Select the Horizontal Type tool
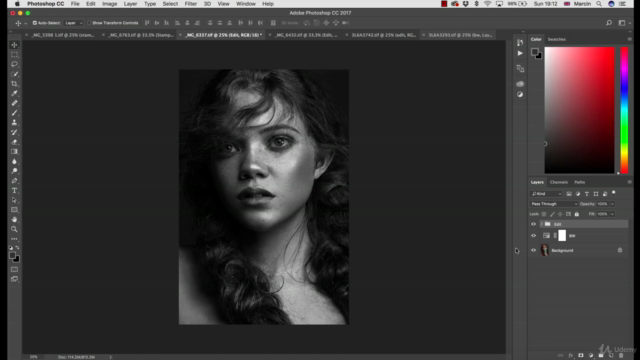Screen dimensions: 640x360 click(x=14, y=191)
